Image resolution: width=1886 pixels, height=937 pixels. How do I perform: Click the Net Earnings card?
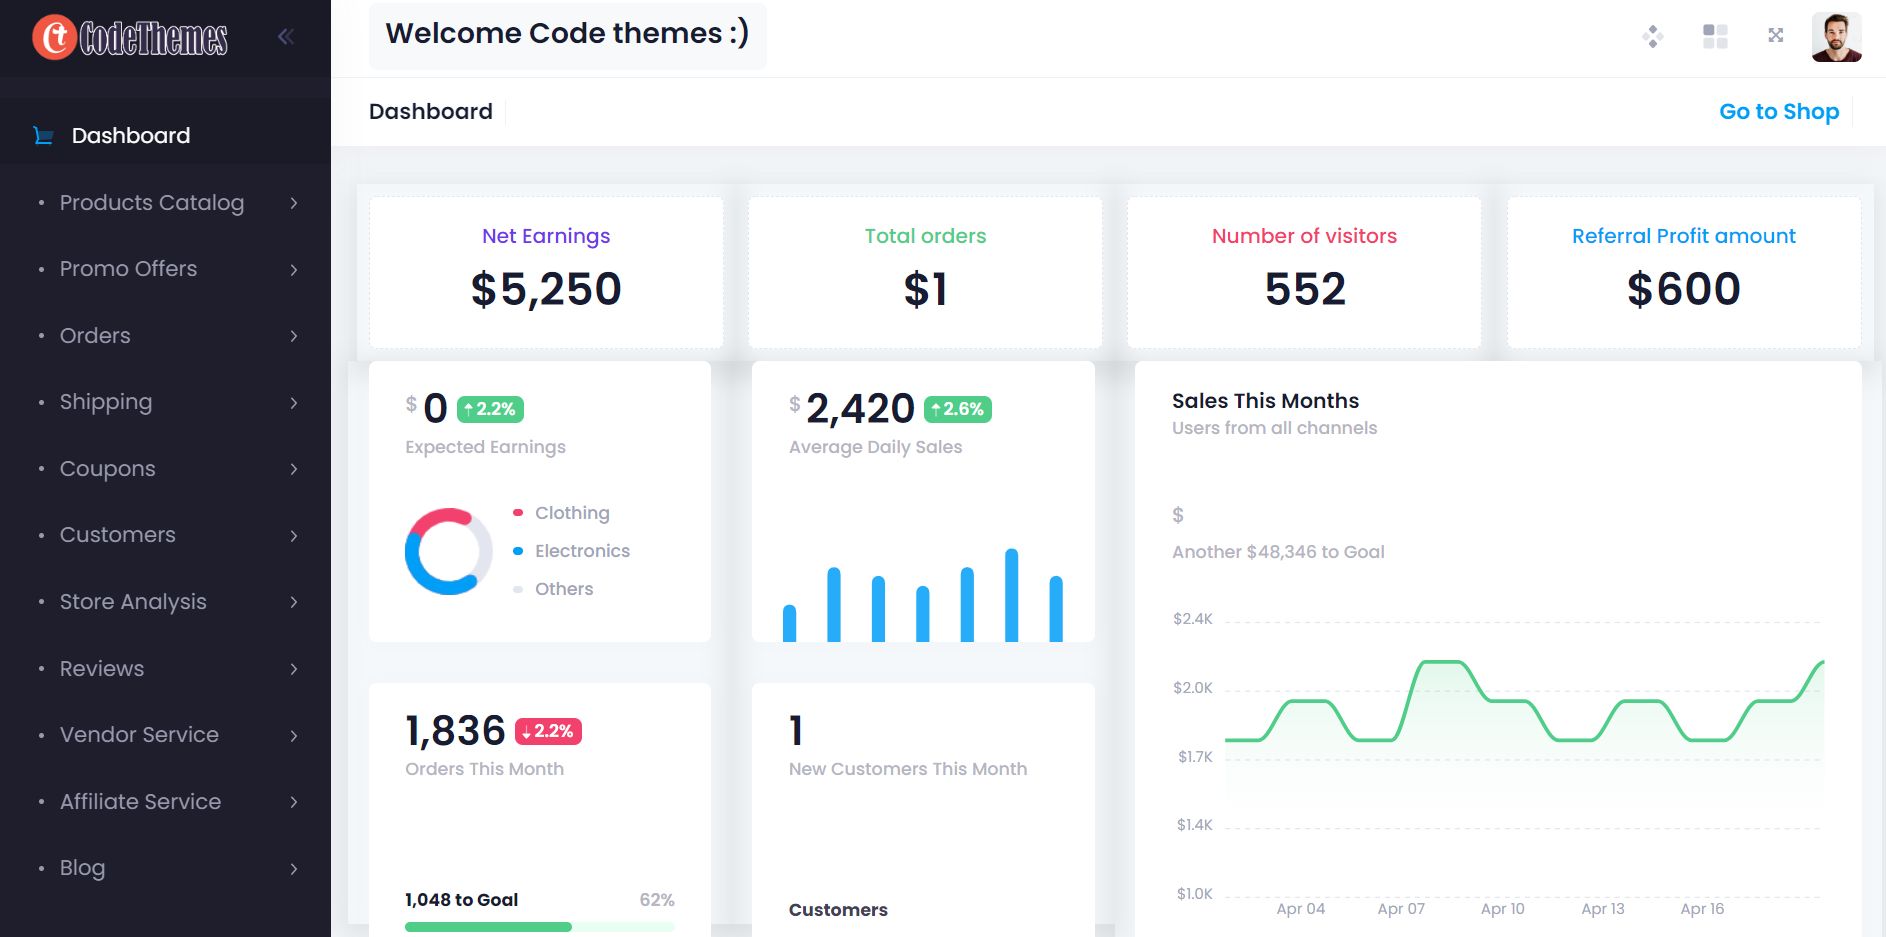[x=546, y=272]
